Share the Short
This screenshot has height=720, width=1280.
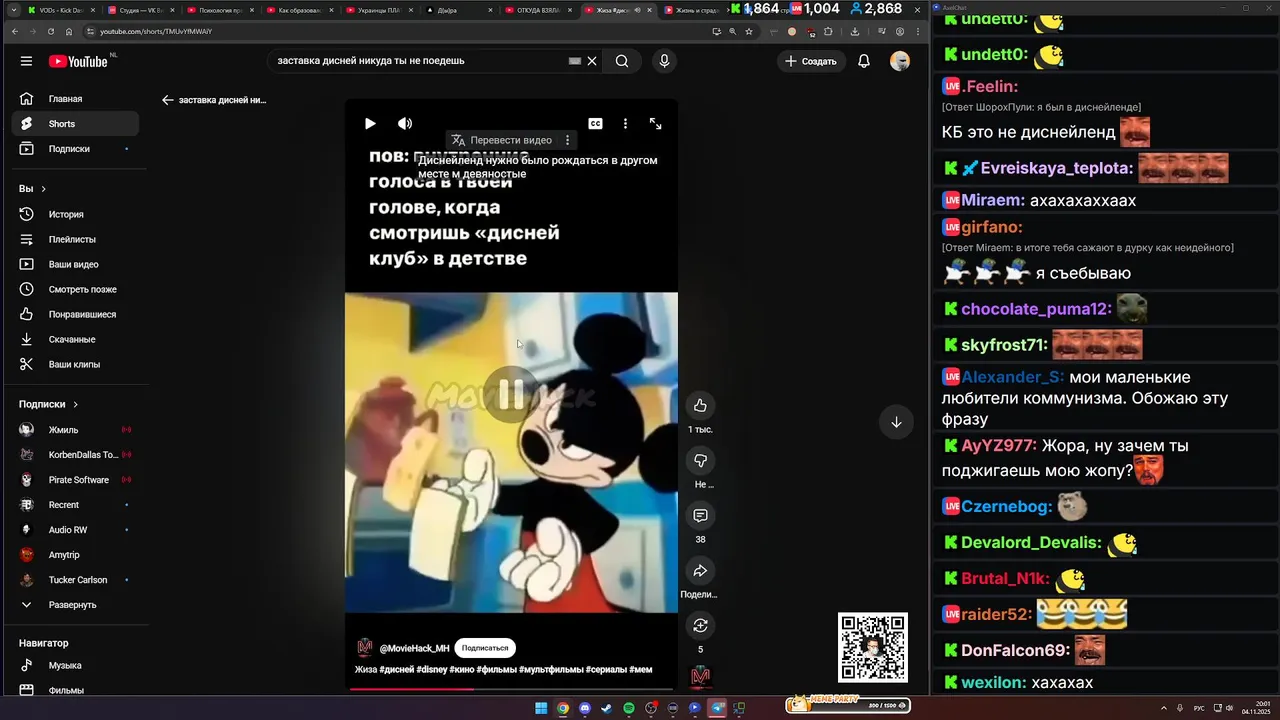coord(700,571)
